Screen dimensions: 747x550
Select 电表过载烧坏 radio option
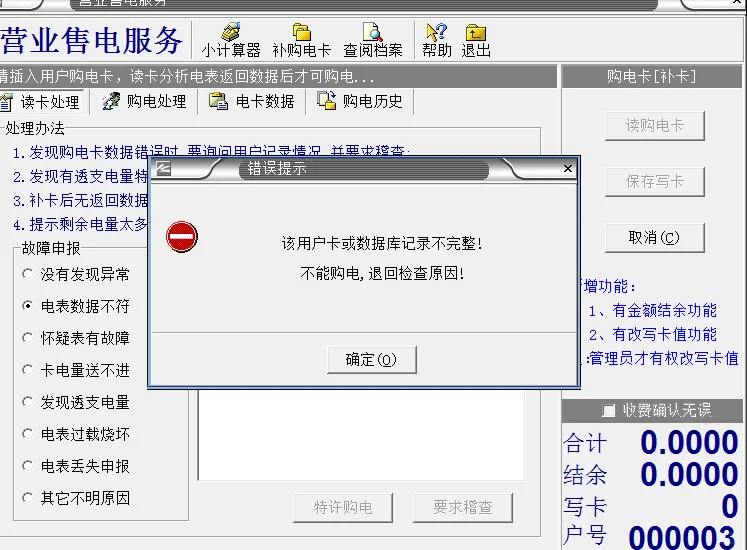(28, 434)
